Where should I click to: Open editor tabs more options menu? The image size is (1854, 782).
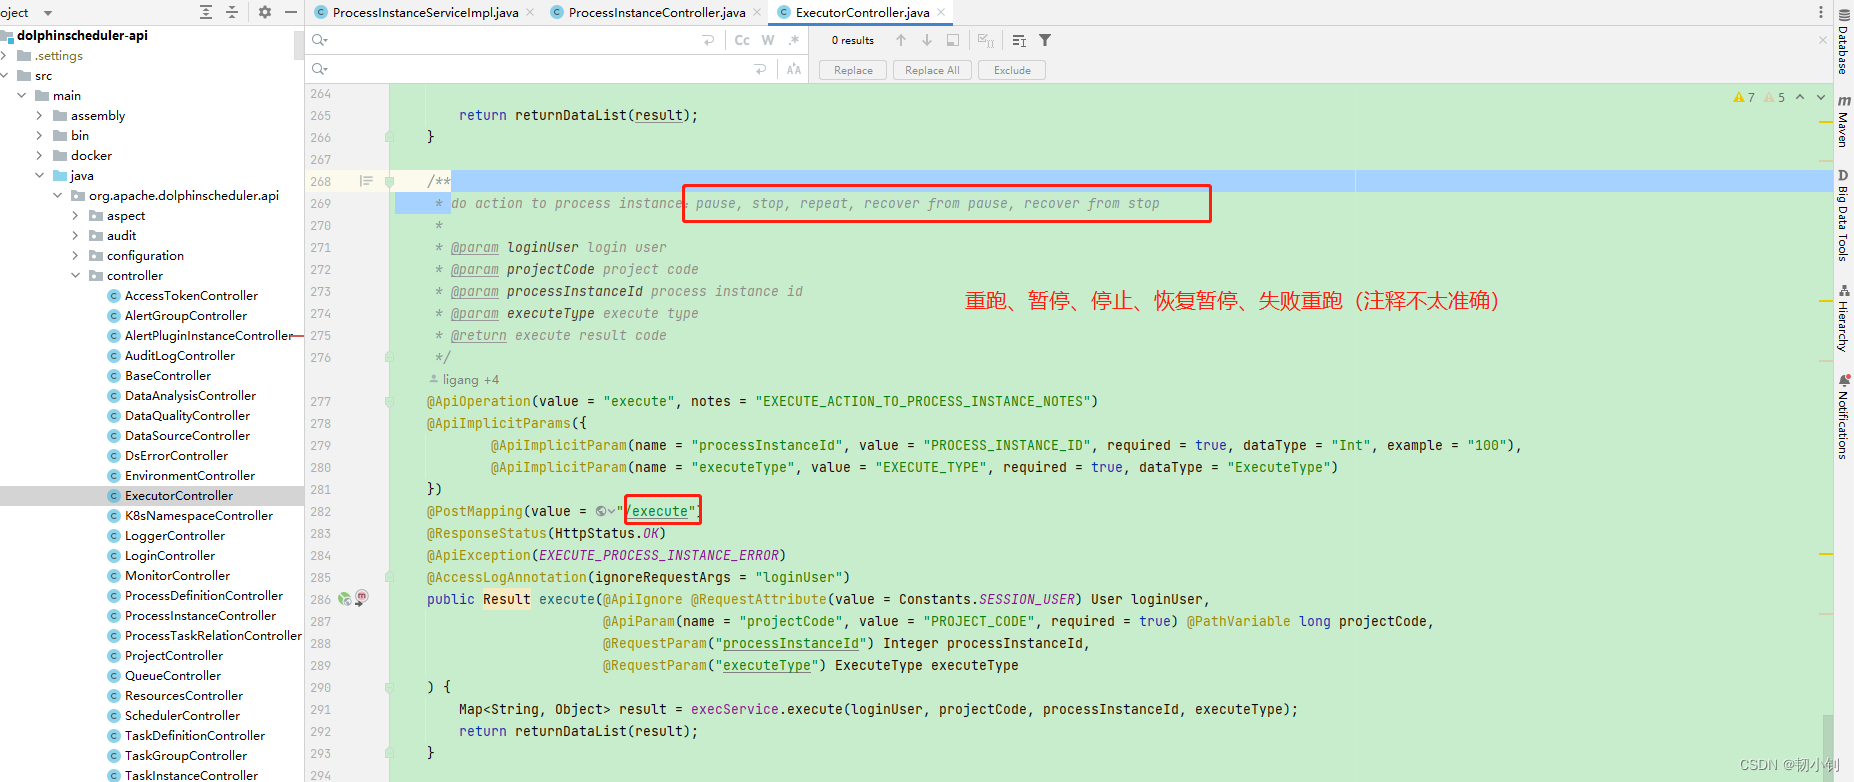(x=1820, y=12)
